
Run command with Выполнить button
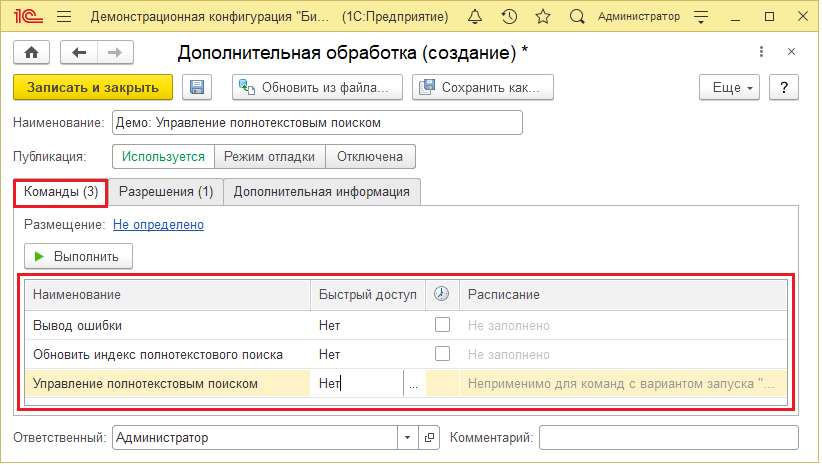[x=78, y=256]
